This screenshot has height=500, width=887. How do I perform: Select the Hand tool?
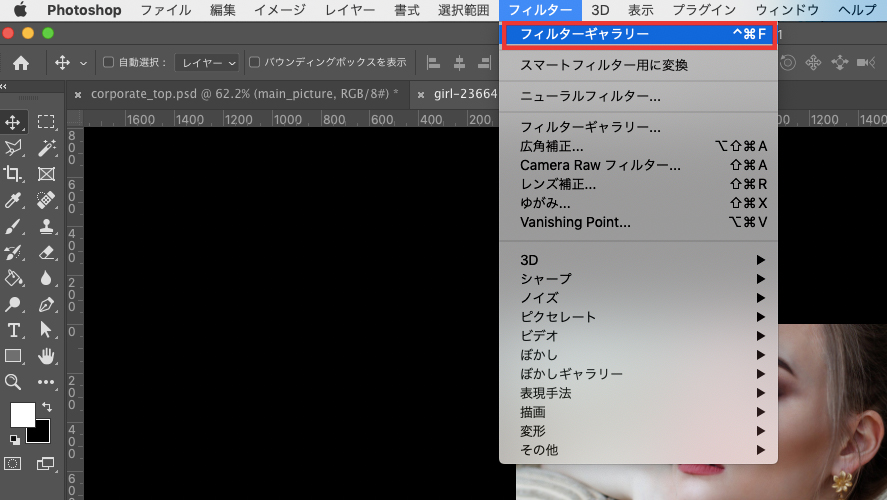[46, 356]
